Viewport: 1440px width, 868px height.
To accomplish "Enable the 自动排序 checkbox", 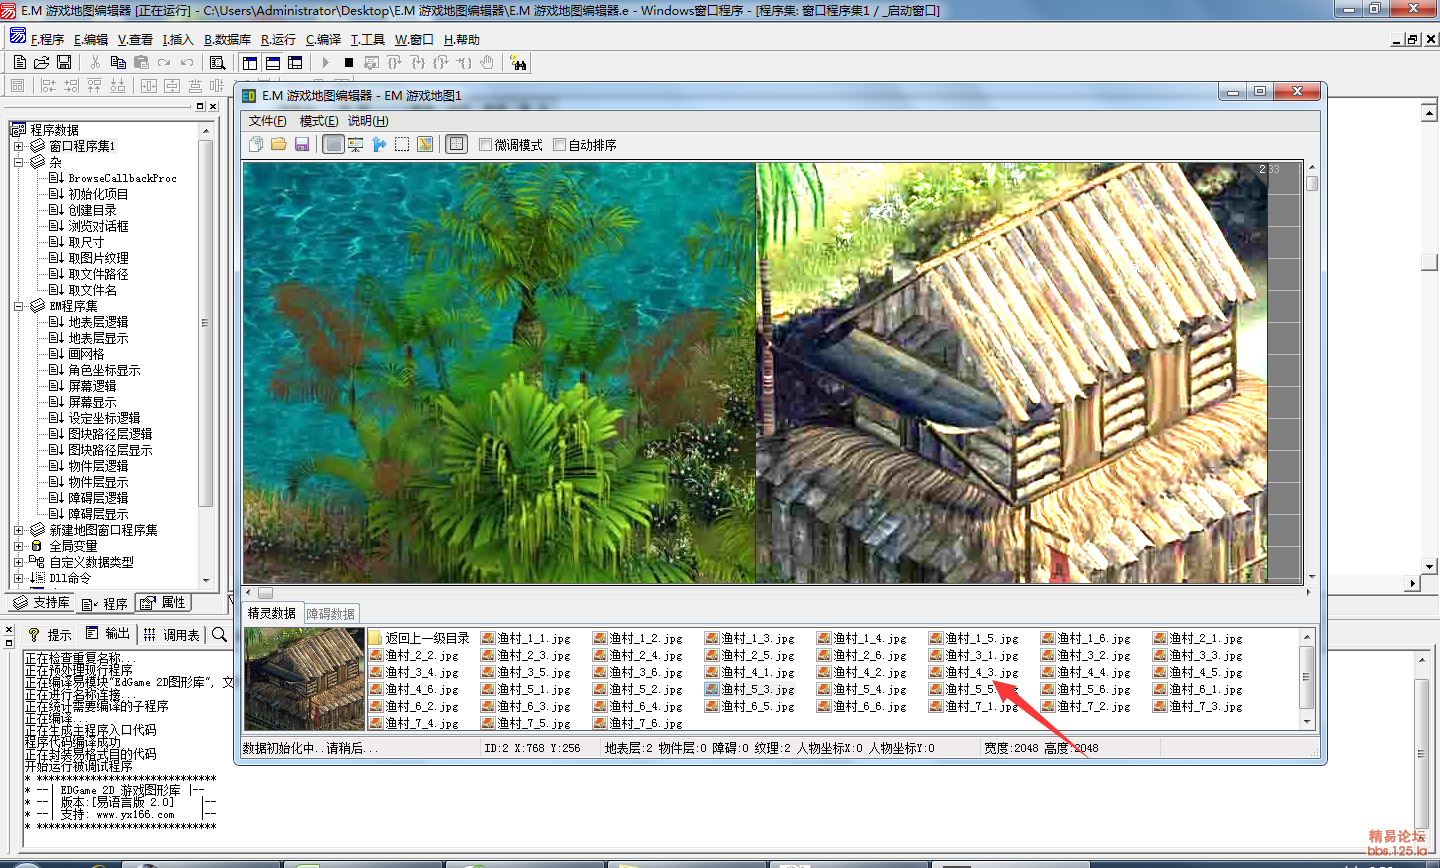I will point(560,144).
